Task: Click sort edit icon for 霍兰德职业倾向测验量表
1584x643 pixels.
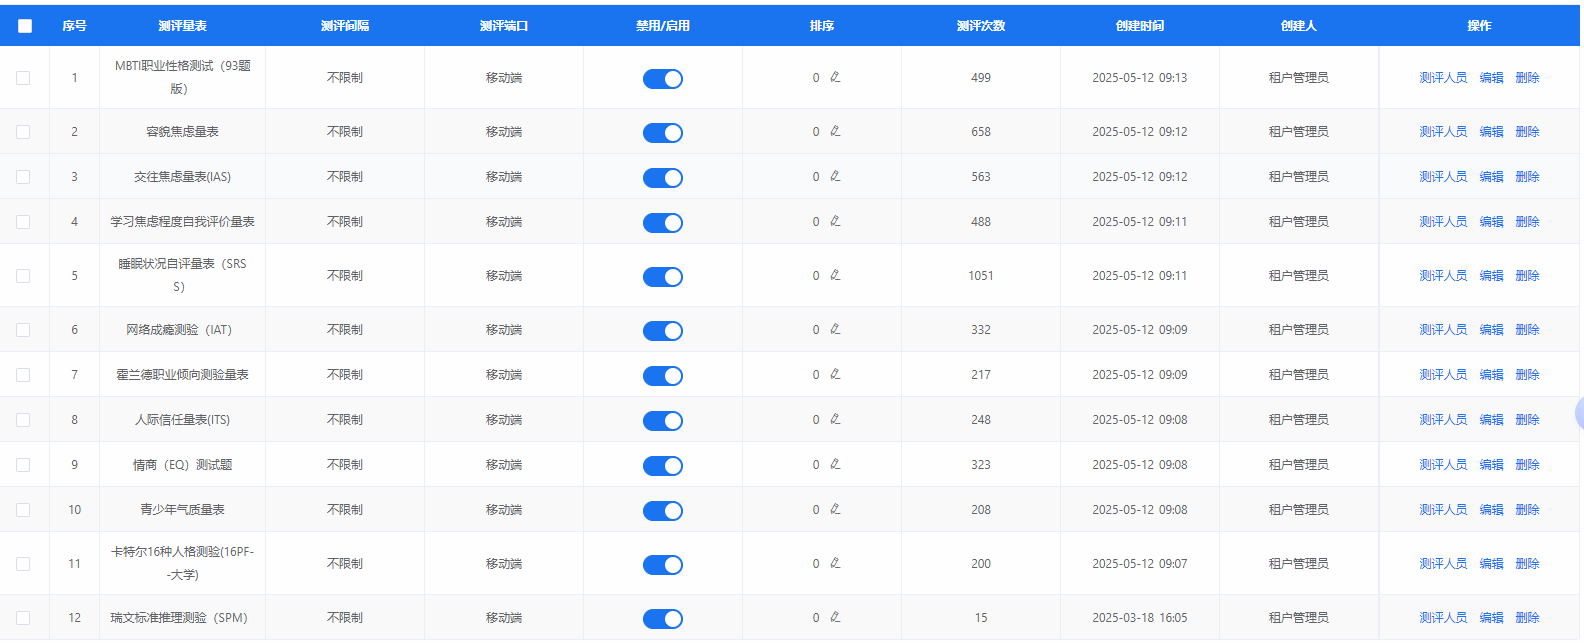Action: 835,374
